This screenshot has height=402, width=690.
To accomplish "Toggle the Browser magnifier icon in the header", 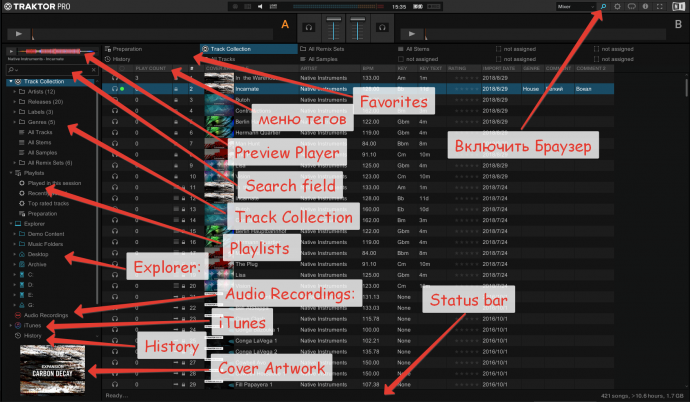I will pos(603,7).
